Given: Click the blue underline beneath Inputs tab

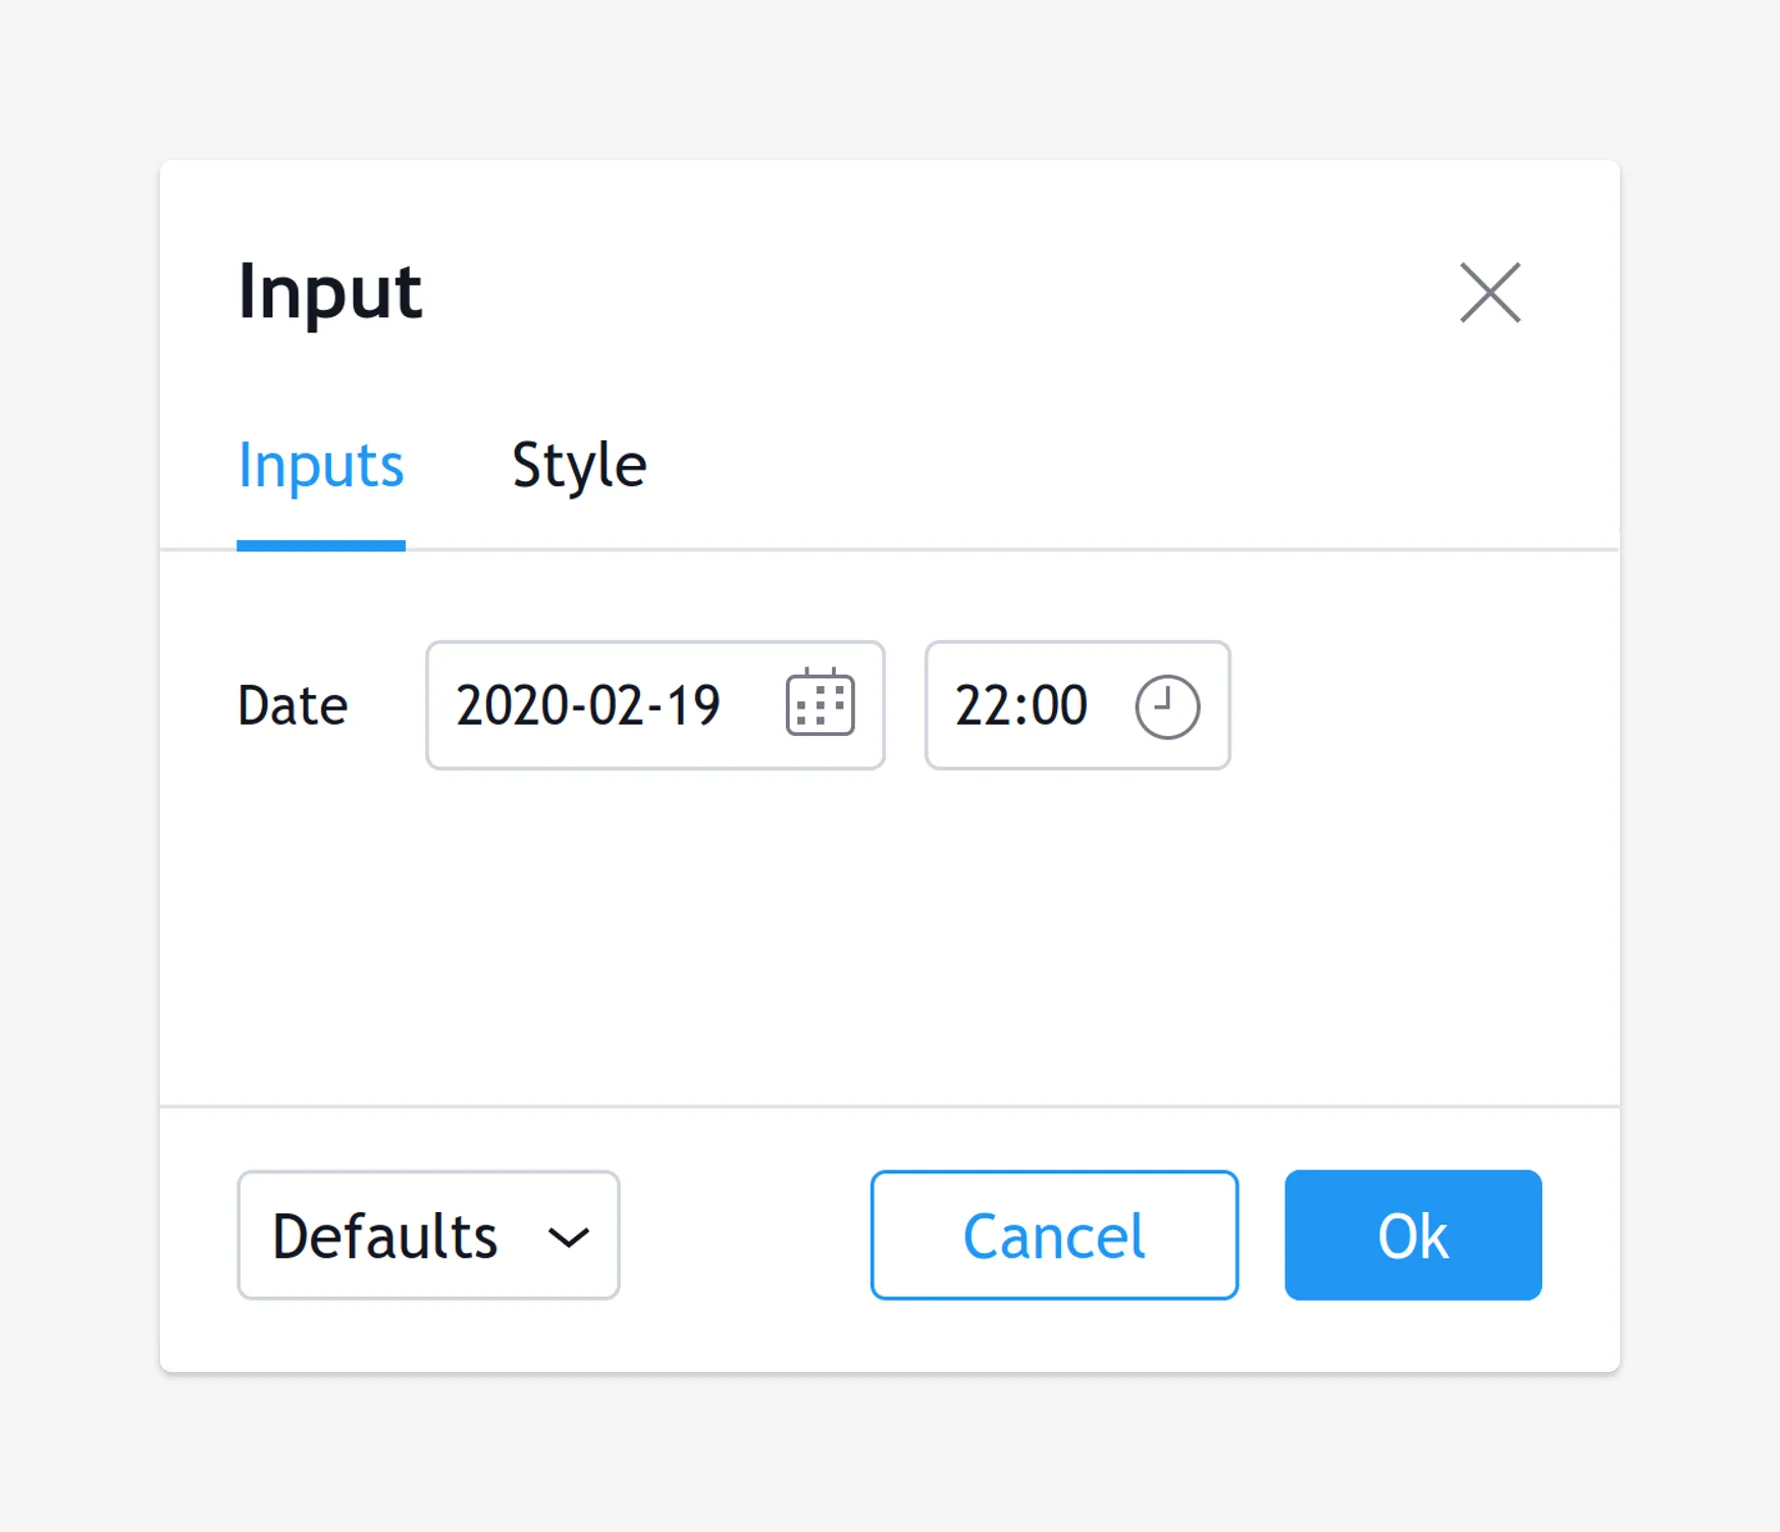Looking at the screenshot, I should coord(321,545).
